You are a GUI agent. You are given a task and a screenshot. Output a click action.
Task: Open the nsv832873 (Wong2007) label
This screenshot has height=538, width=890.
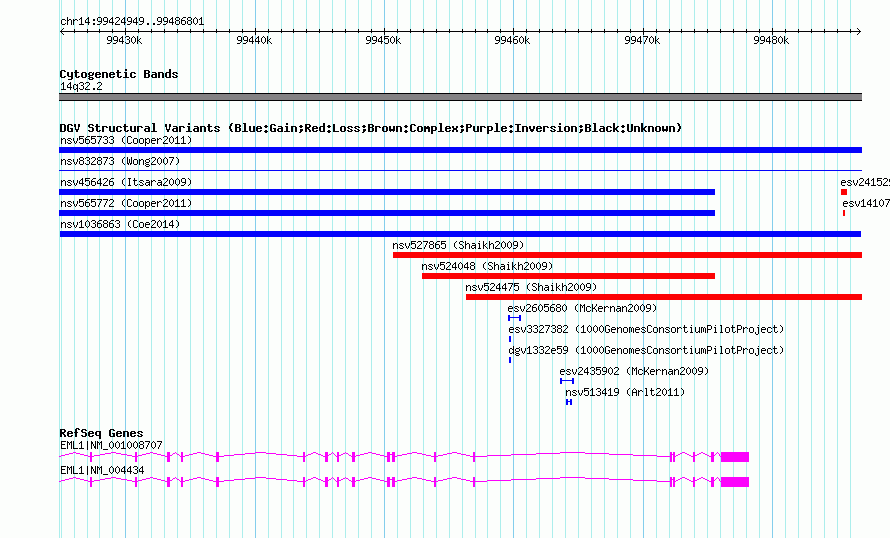click(x=120, y=161)
